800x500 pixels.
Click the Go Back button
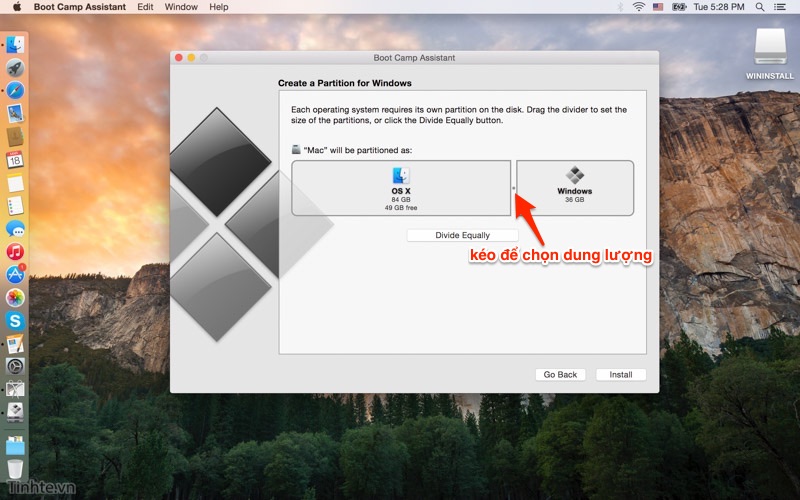point(560,374)
